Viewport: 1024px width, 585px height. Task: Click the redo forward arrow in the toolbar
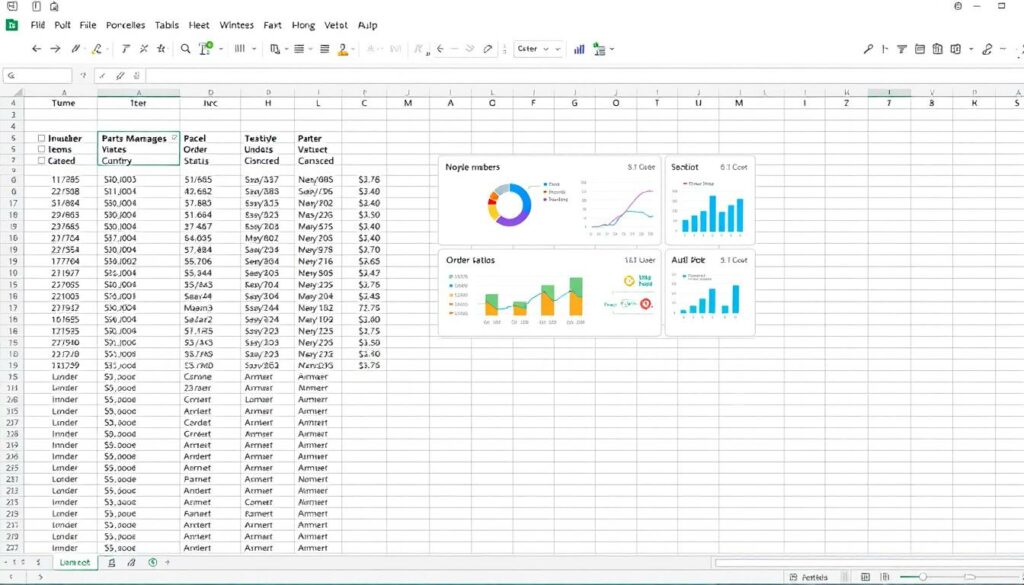(56, 49)
